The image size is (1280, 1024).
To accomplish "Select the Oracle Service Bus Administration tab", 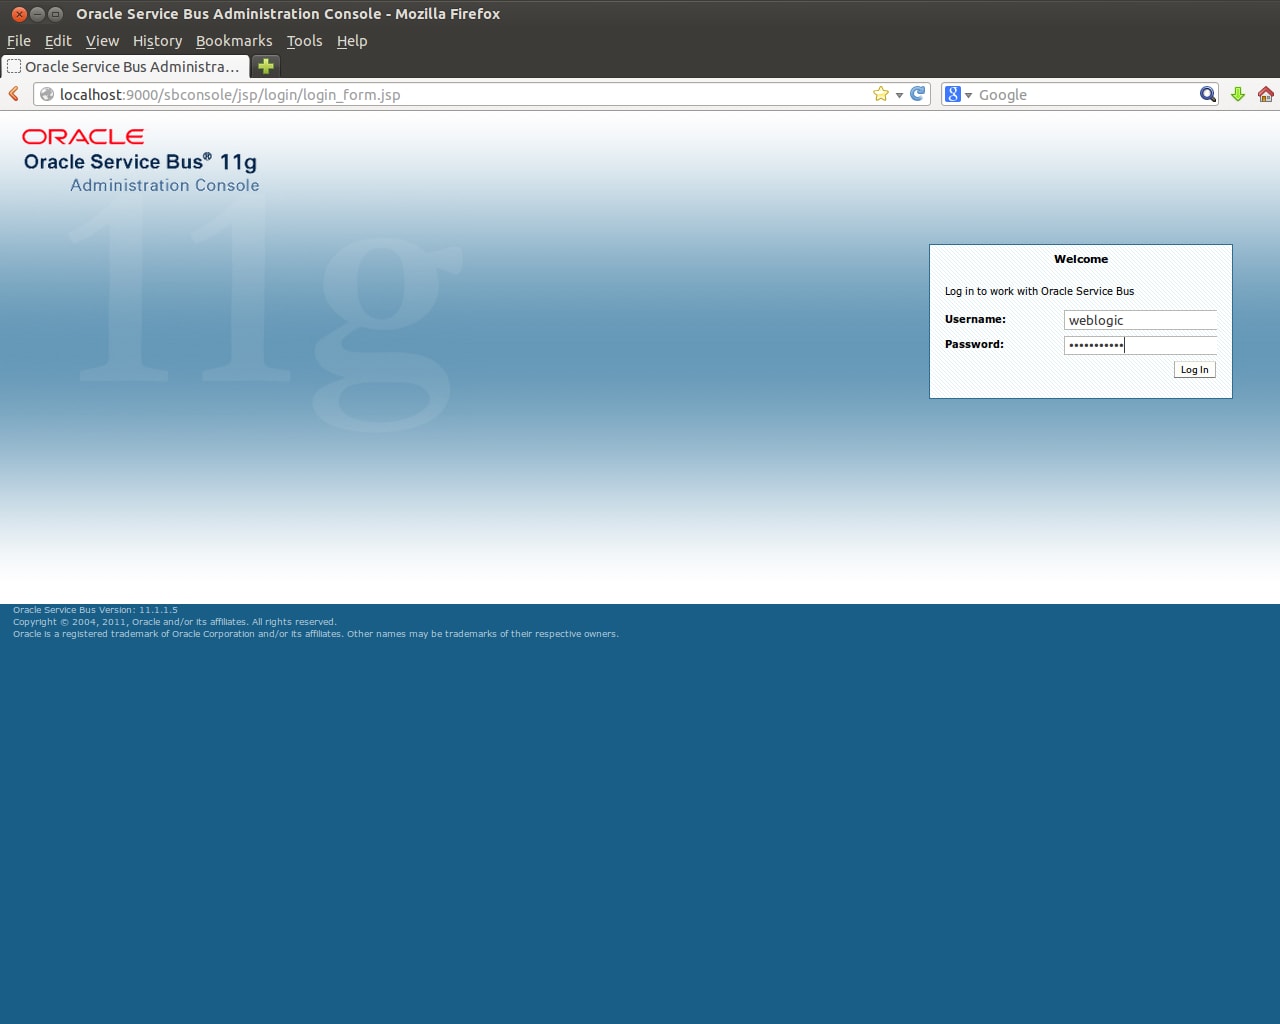I will point(125,67).
